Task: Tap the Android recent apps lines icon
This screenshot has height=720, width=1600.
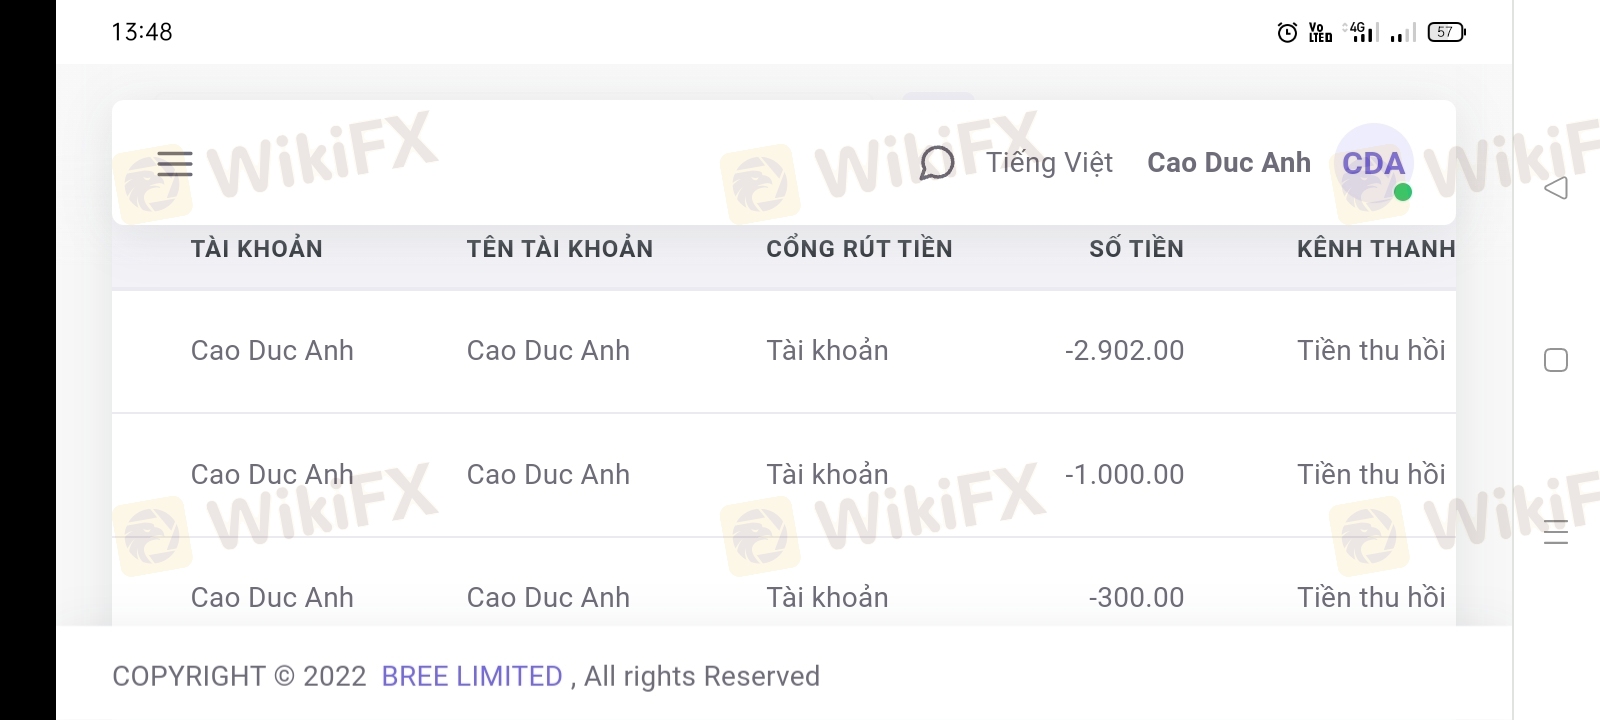Action: click(1556, 532)
